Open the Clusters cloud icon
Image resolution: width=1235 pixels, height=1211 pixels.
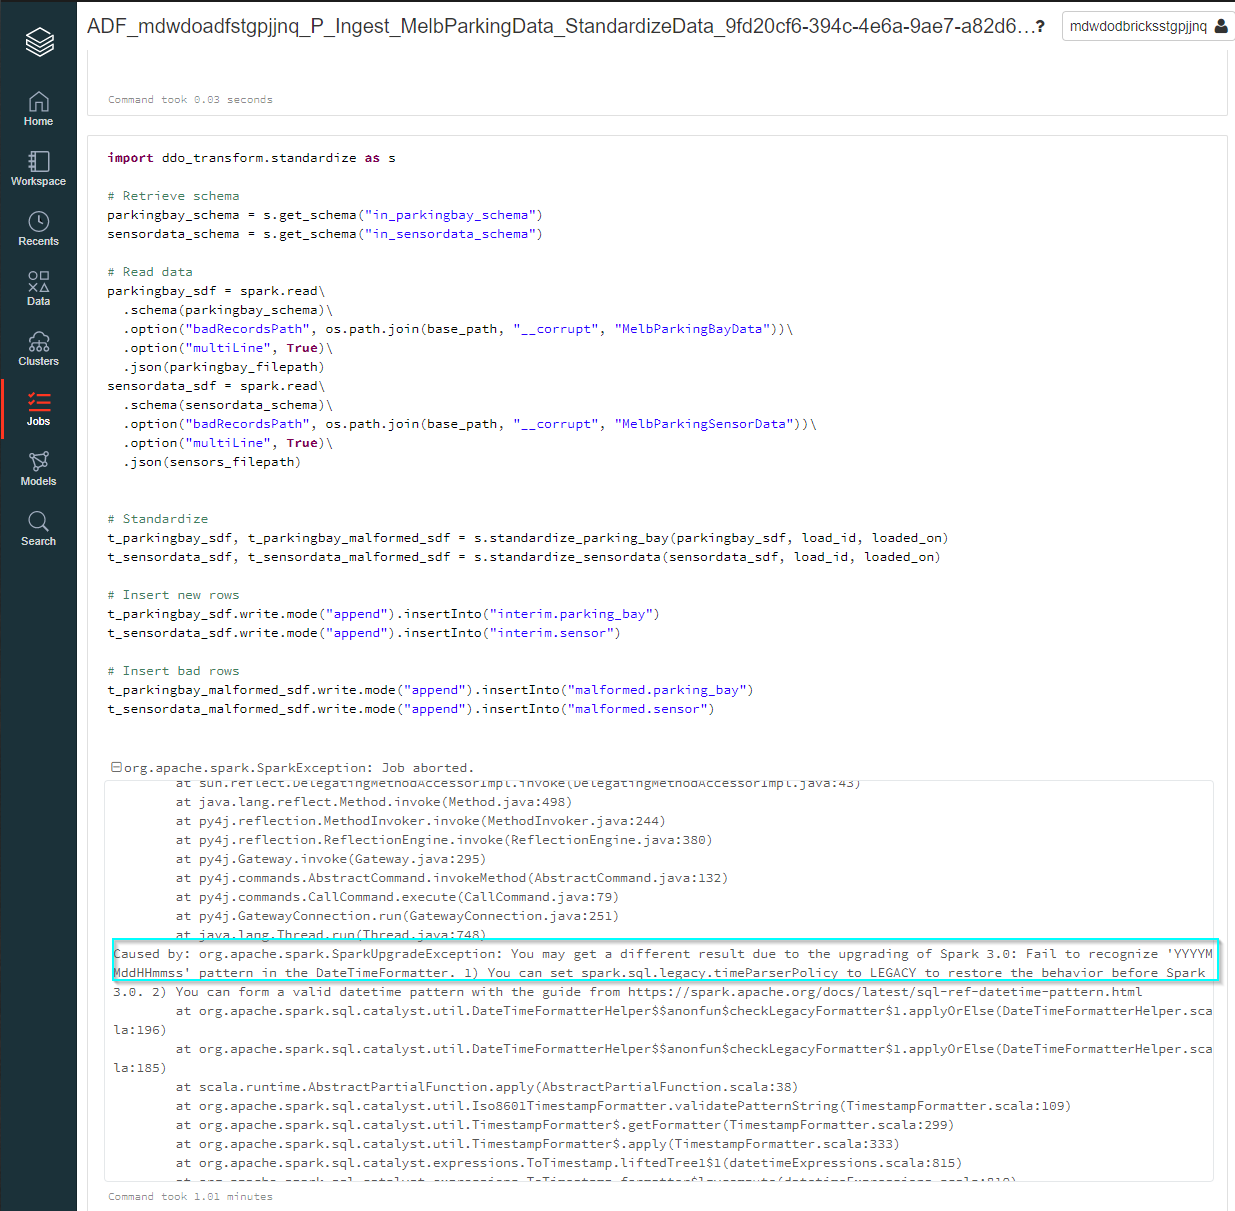click(38, 348)
